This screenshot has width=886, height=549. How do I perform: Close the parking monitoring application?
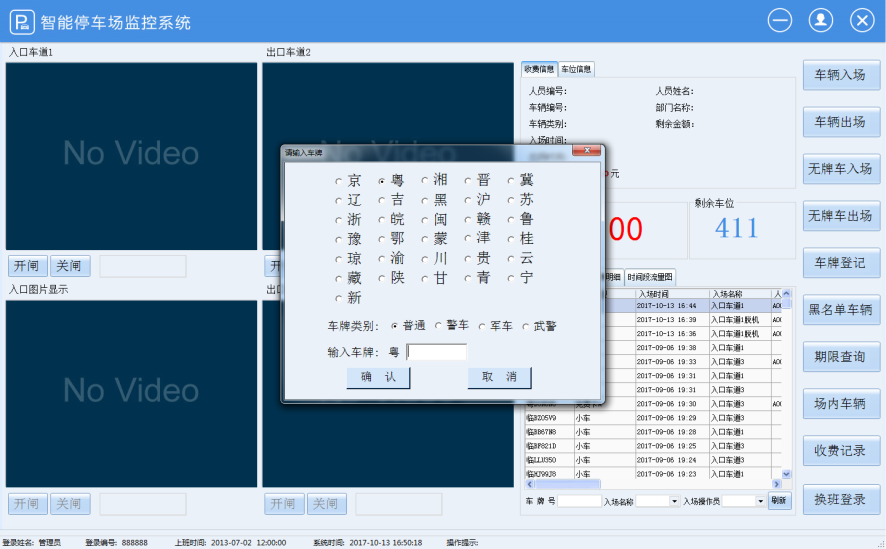pos(862,20)
